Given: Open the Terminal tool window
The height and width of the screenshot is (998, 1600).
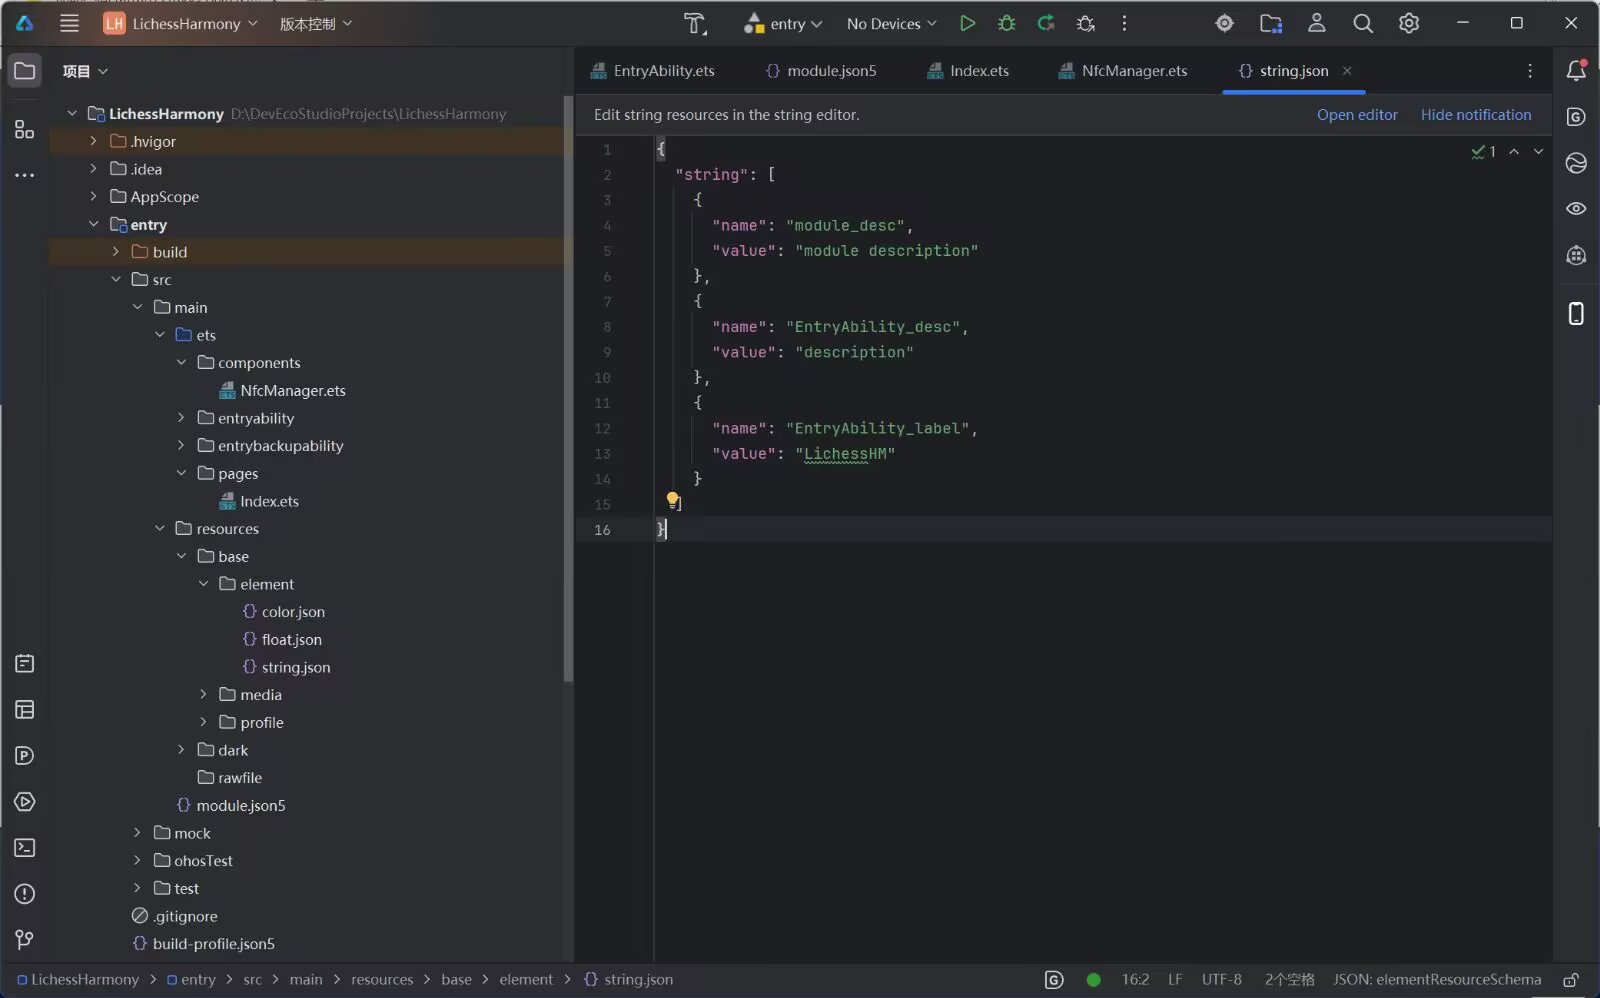Looking at the screenshot, I should [25, 848].
